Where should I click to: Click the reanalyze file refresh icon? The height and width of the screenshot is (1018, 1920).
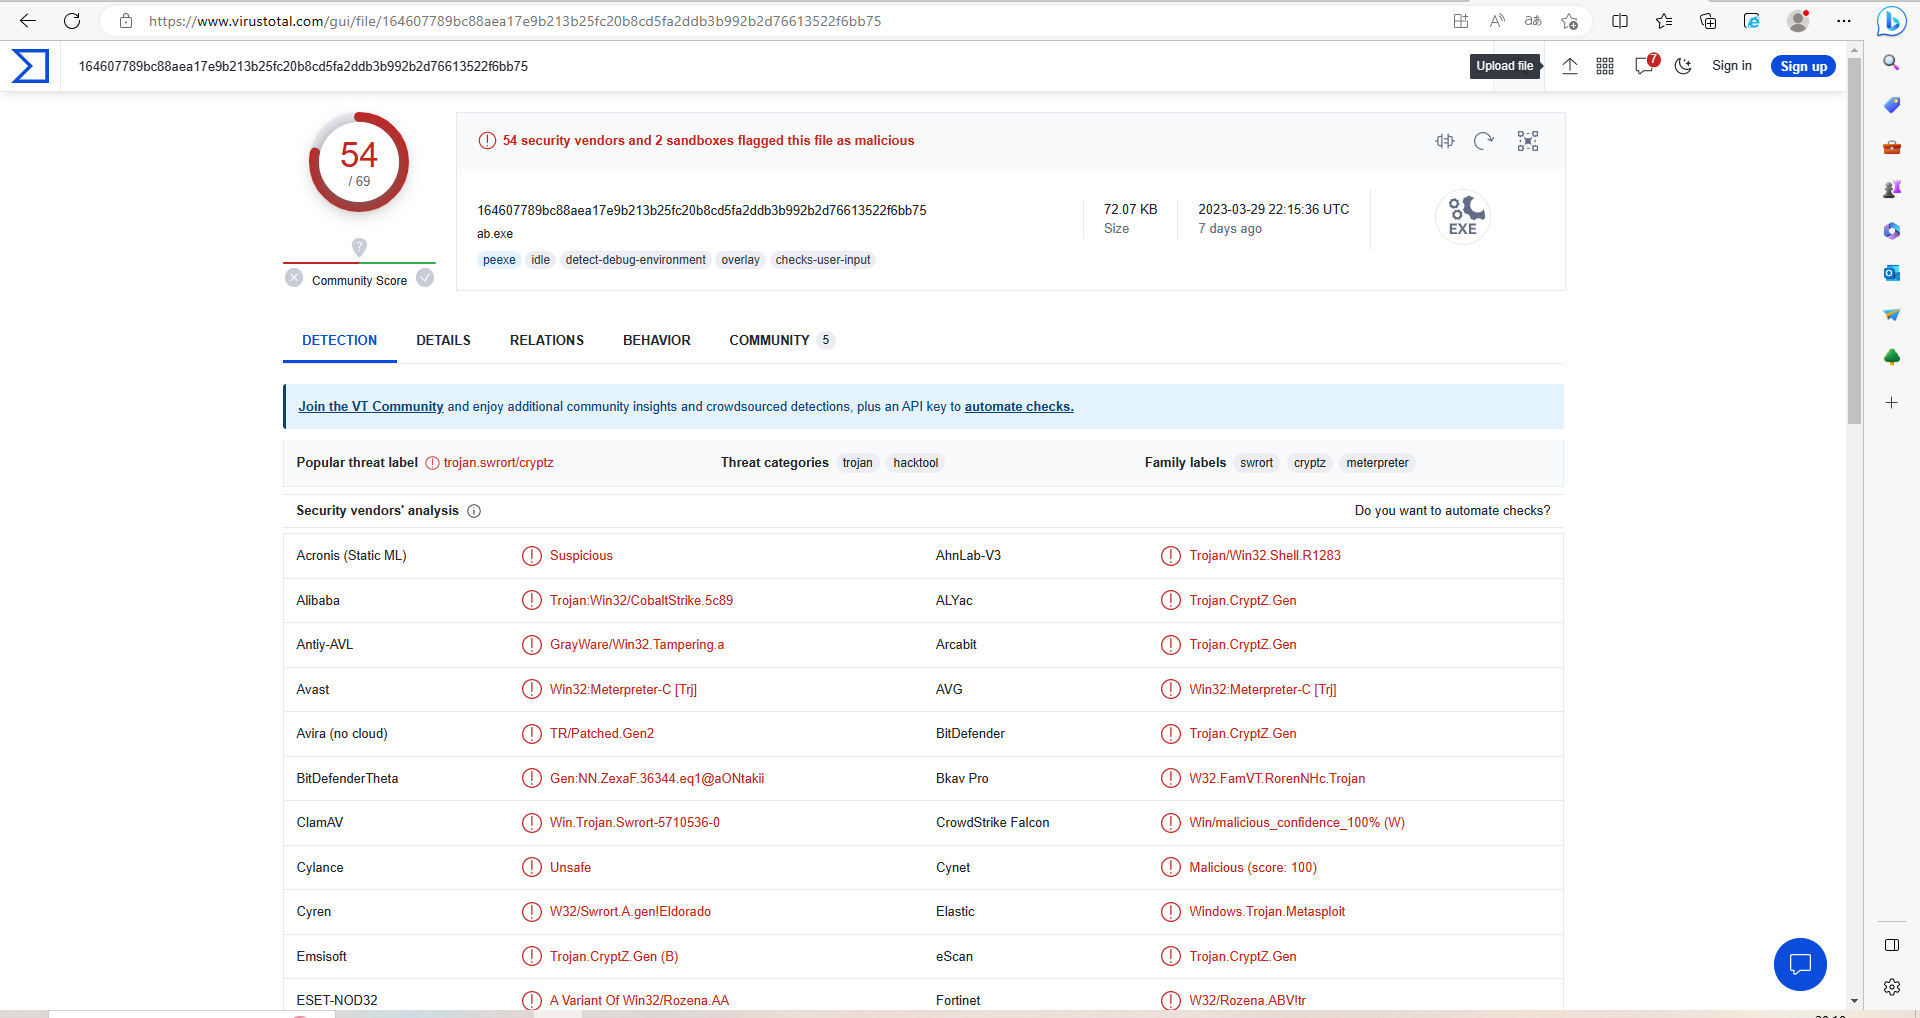click(x=1484, y=141)
